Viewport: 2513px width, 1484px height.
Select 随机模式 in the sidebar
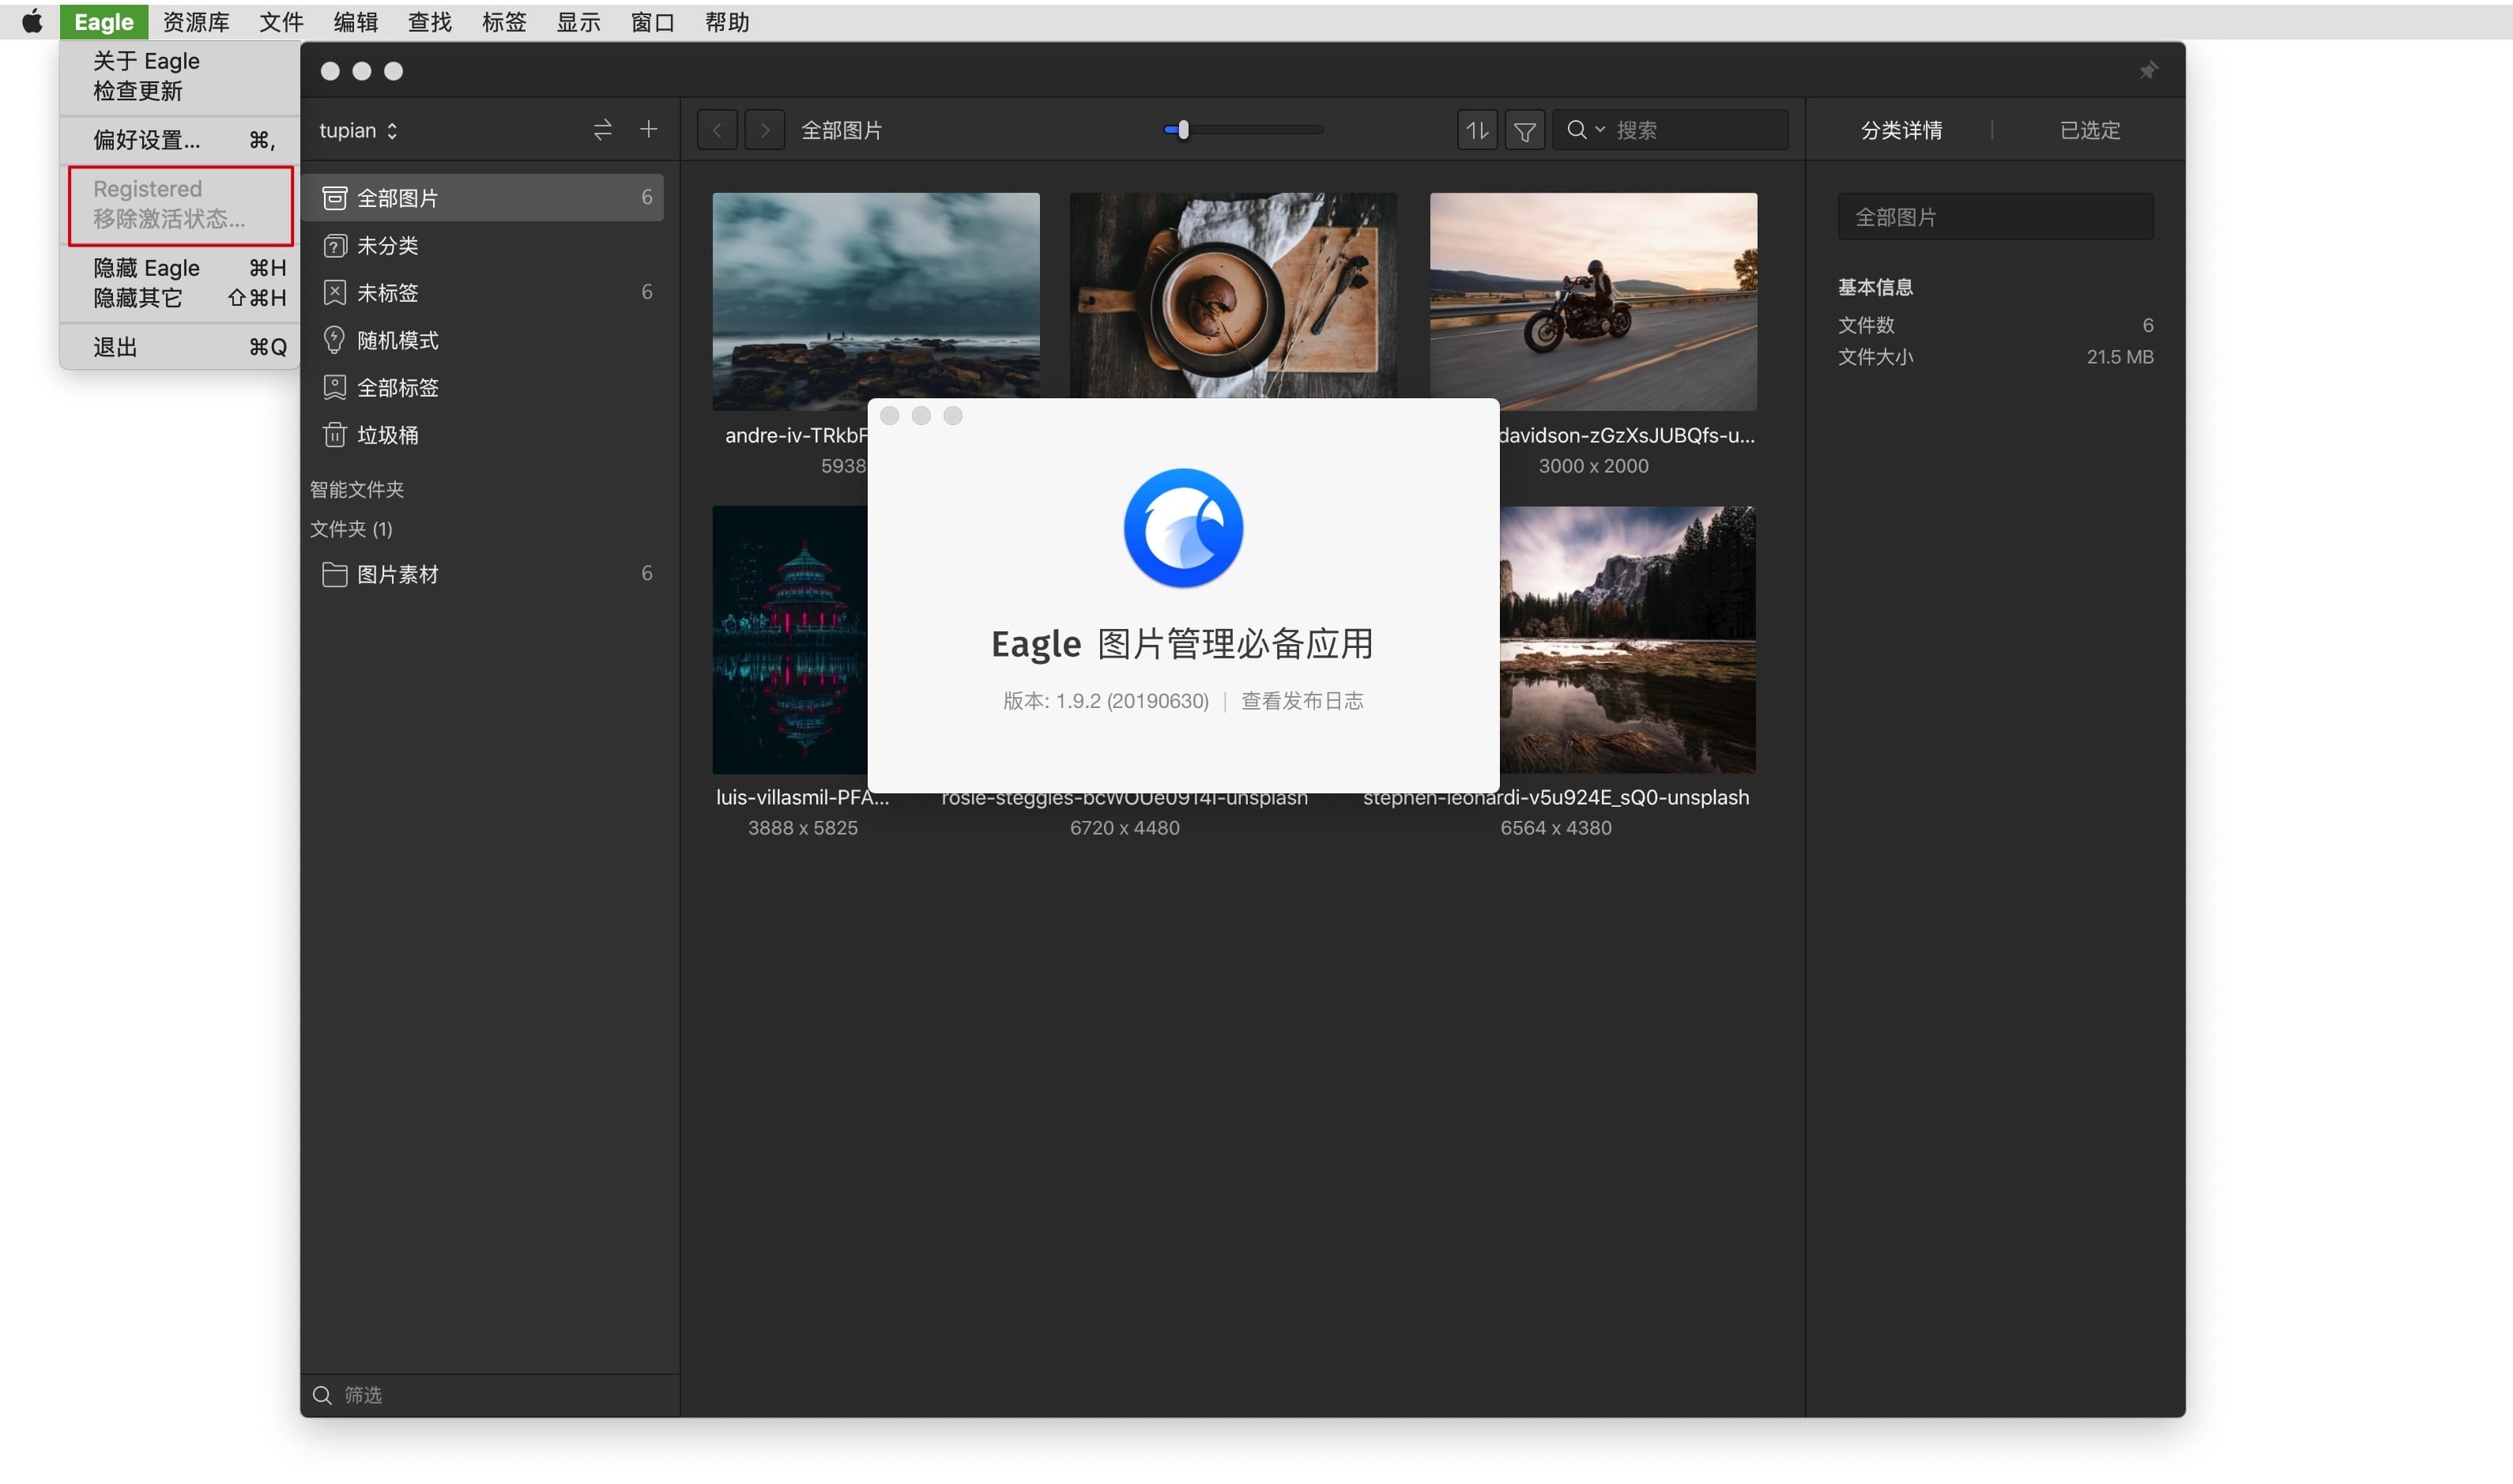[397, 340]
